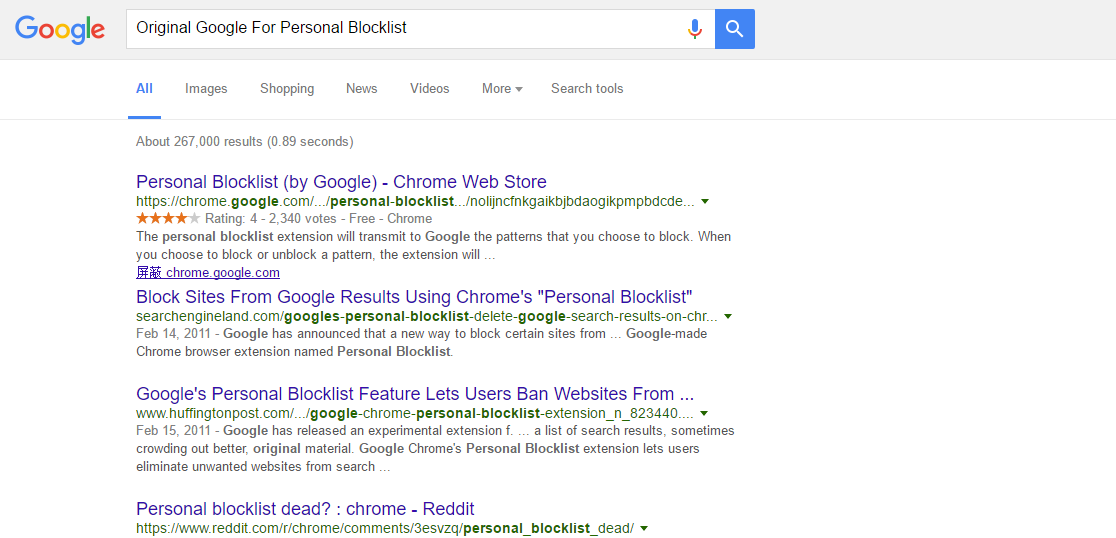Click the block chrome.google.com link
This screenshot has width=1116, height=538.
208,273
